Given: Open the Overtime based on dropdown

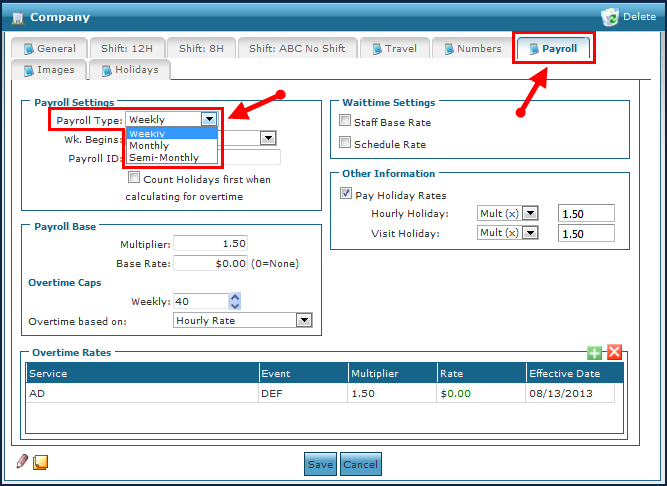Looking at the screenshot, I should (304, 321).
